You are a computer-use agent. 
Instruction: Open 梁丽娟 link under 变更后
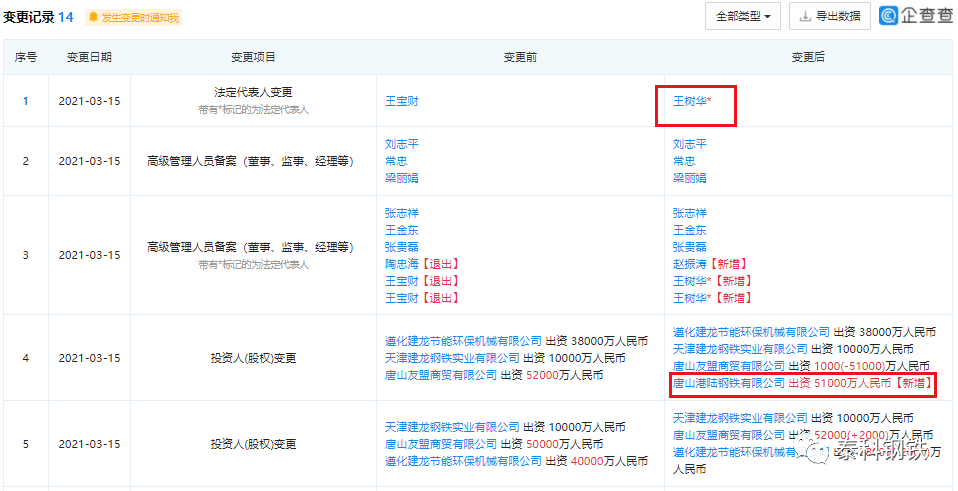click(690, 178)
